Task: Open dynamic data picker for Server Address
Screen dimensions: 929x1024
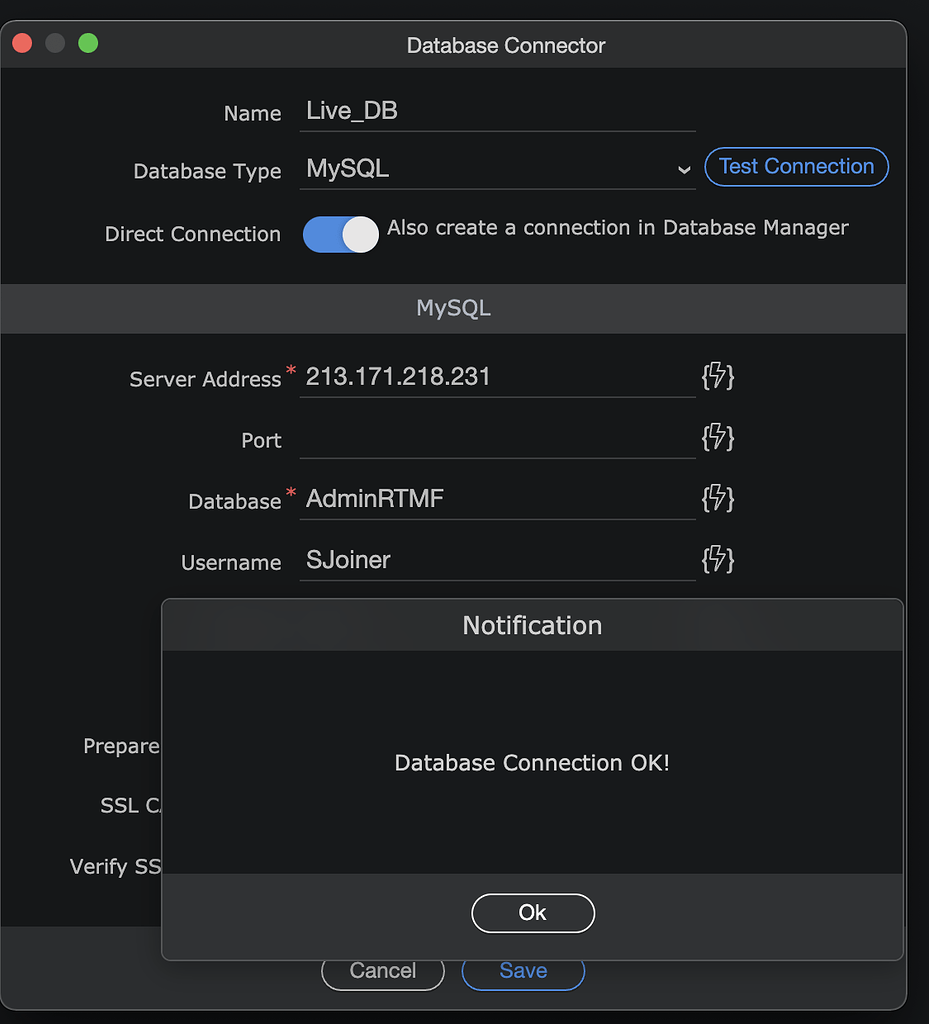Action: pyautogui.click(x=717, y=376)
